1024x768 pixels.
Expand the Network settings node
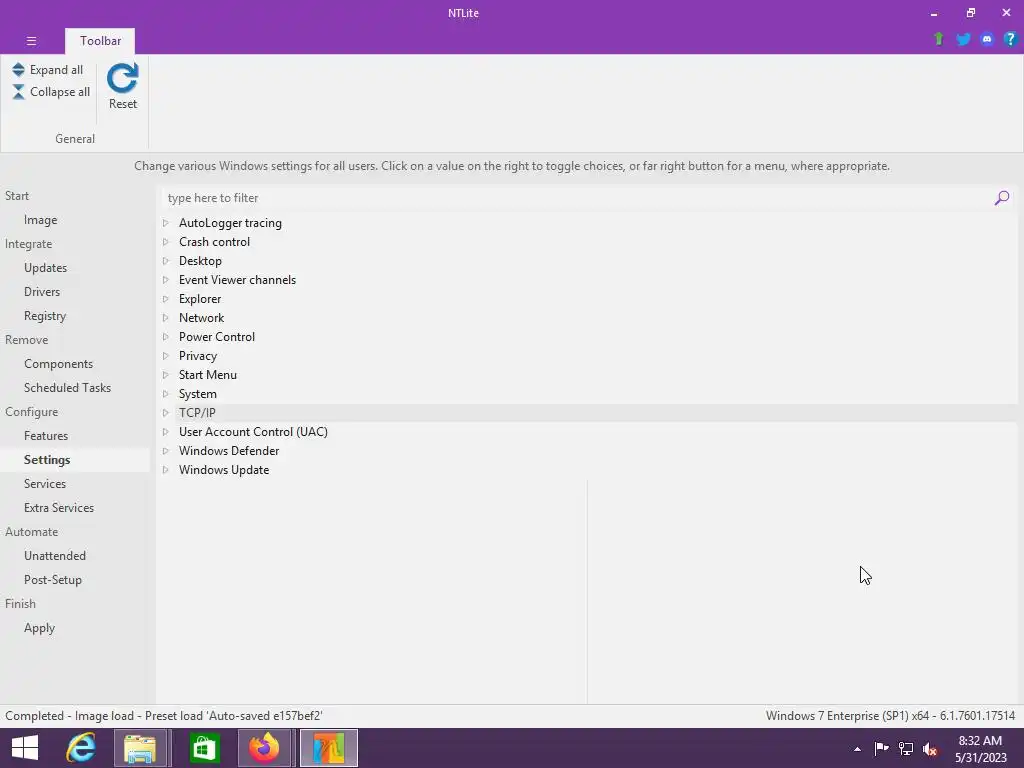[166, 318]
